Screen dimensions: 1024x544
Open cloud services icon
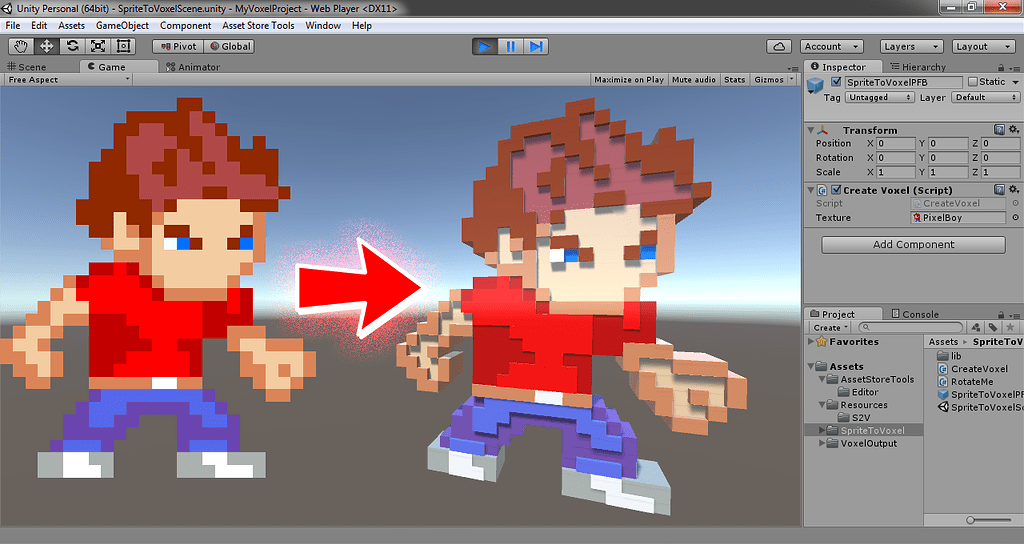click(779, 46)
